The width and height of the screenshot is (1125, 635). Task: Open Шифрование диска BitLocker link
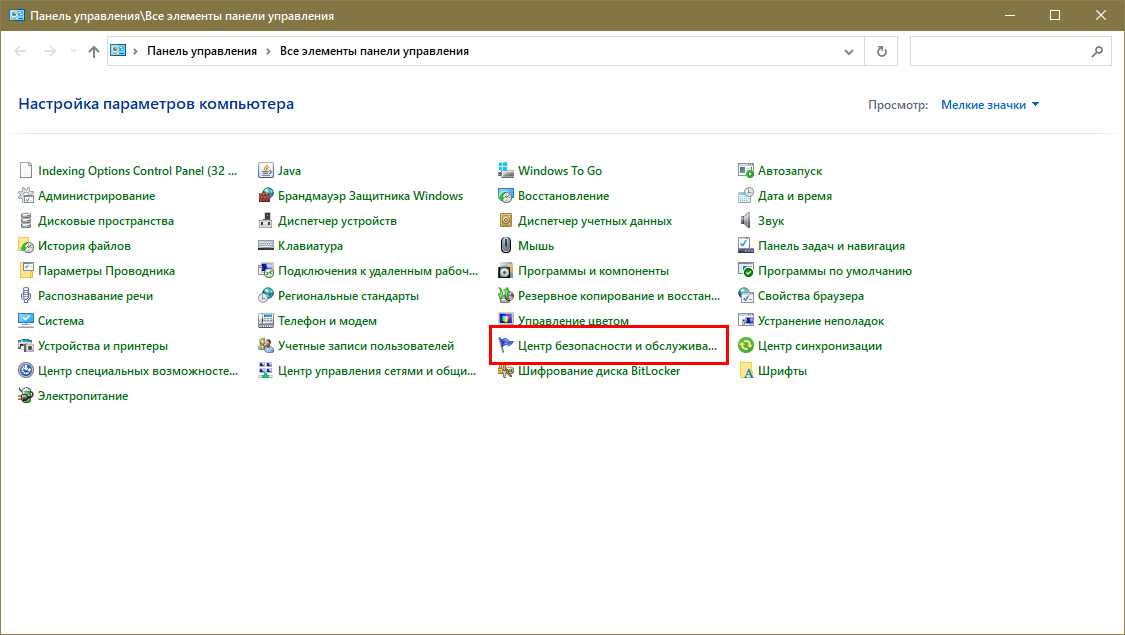(x=599, y=371)
